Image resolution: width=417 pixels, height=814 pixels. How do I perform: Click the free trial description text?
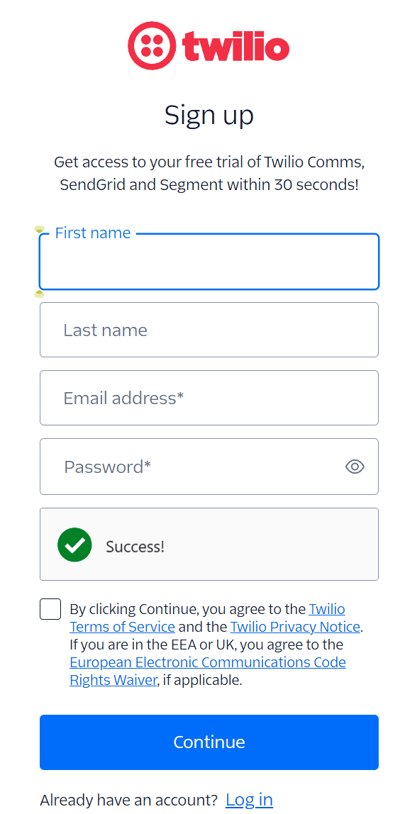coord(209,173)
